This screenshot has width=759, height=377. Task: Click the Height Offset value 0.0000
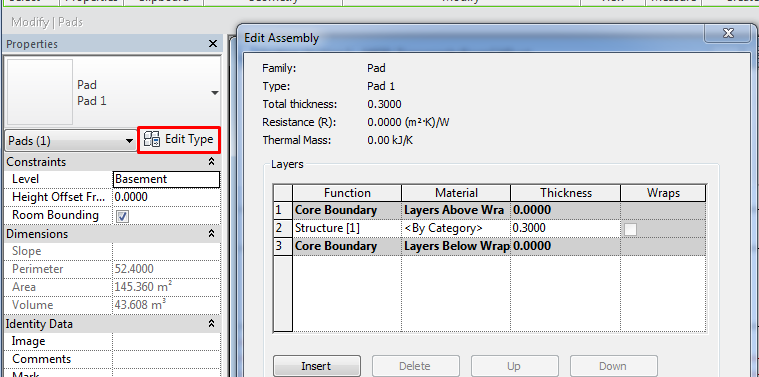(167, 197)
